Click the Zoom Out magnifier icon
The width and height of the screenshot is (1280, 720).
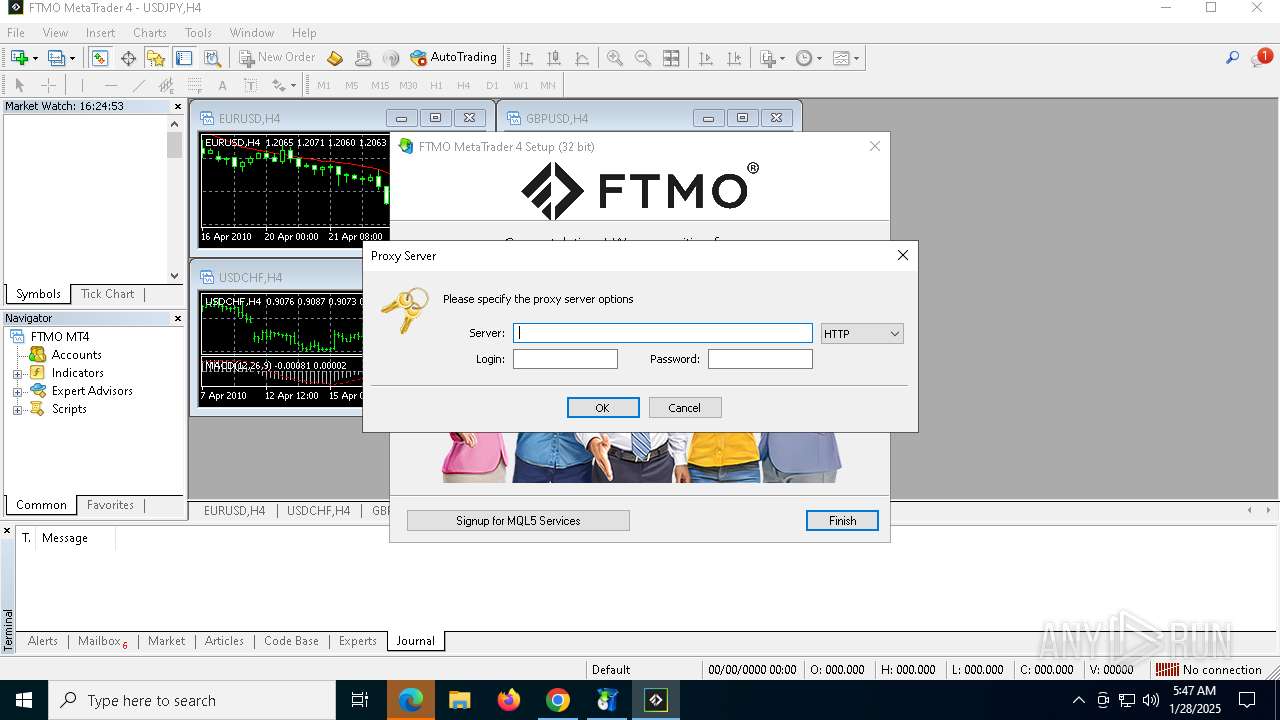(643, 58)
